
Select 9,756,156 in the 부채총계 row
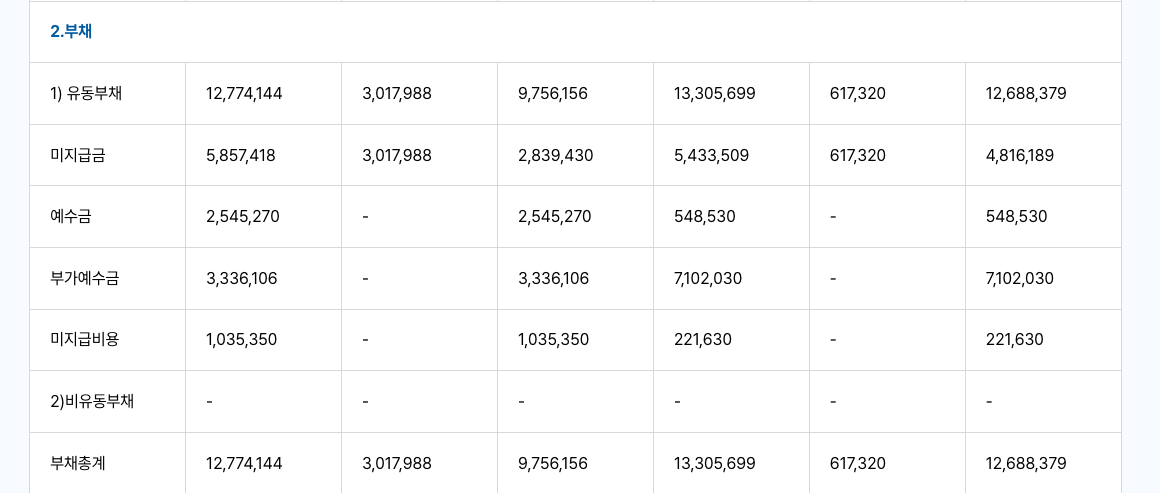point(552,463)
